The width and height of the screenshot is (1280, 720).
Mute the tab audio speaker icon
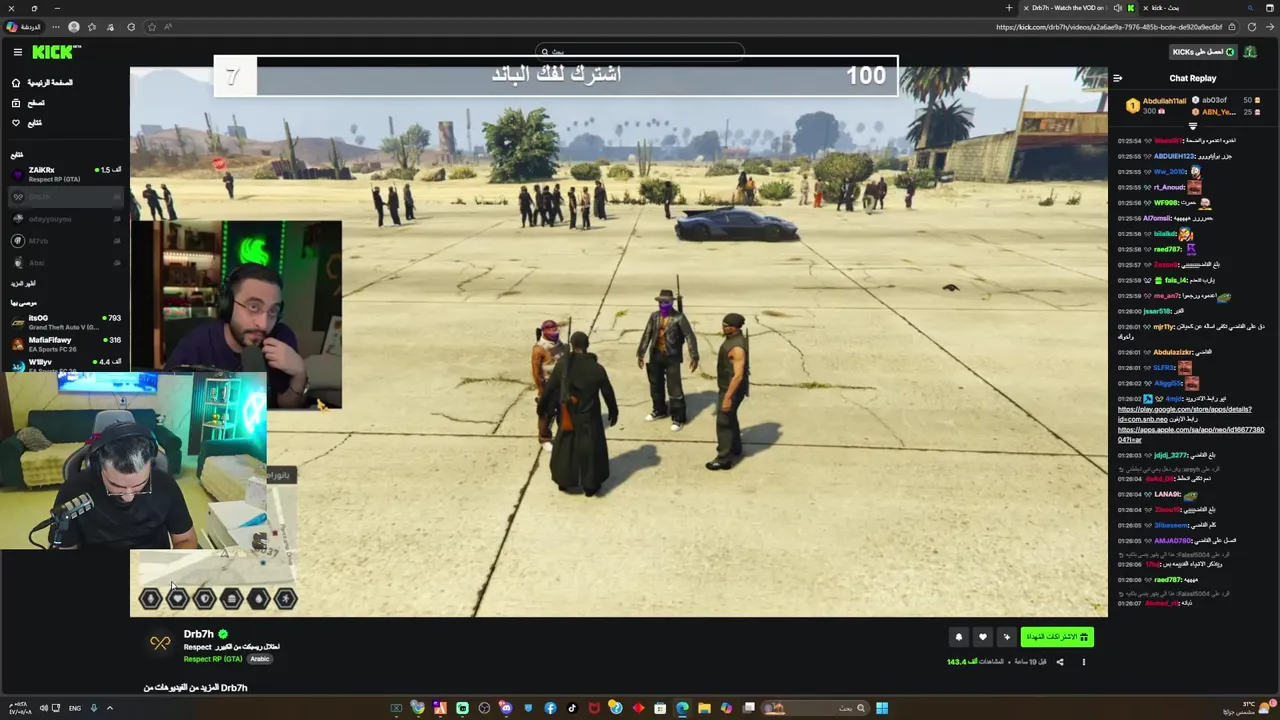coord(1118,8)
